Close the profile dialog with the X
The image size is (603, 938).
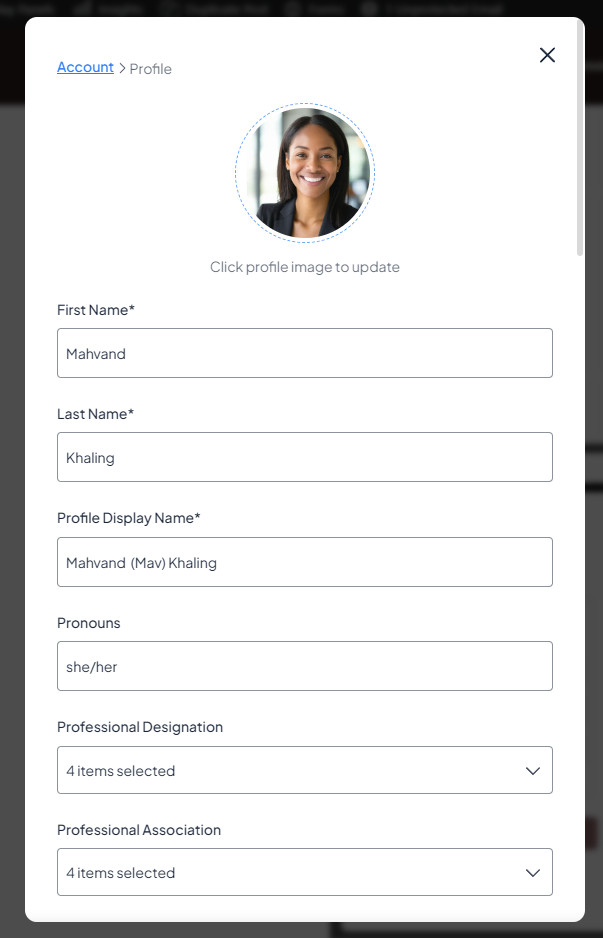point(547,55)
